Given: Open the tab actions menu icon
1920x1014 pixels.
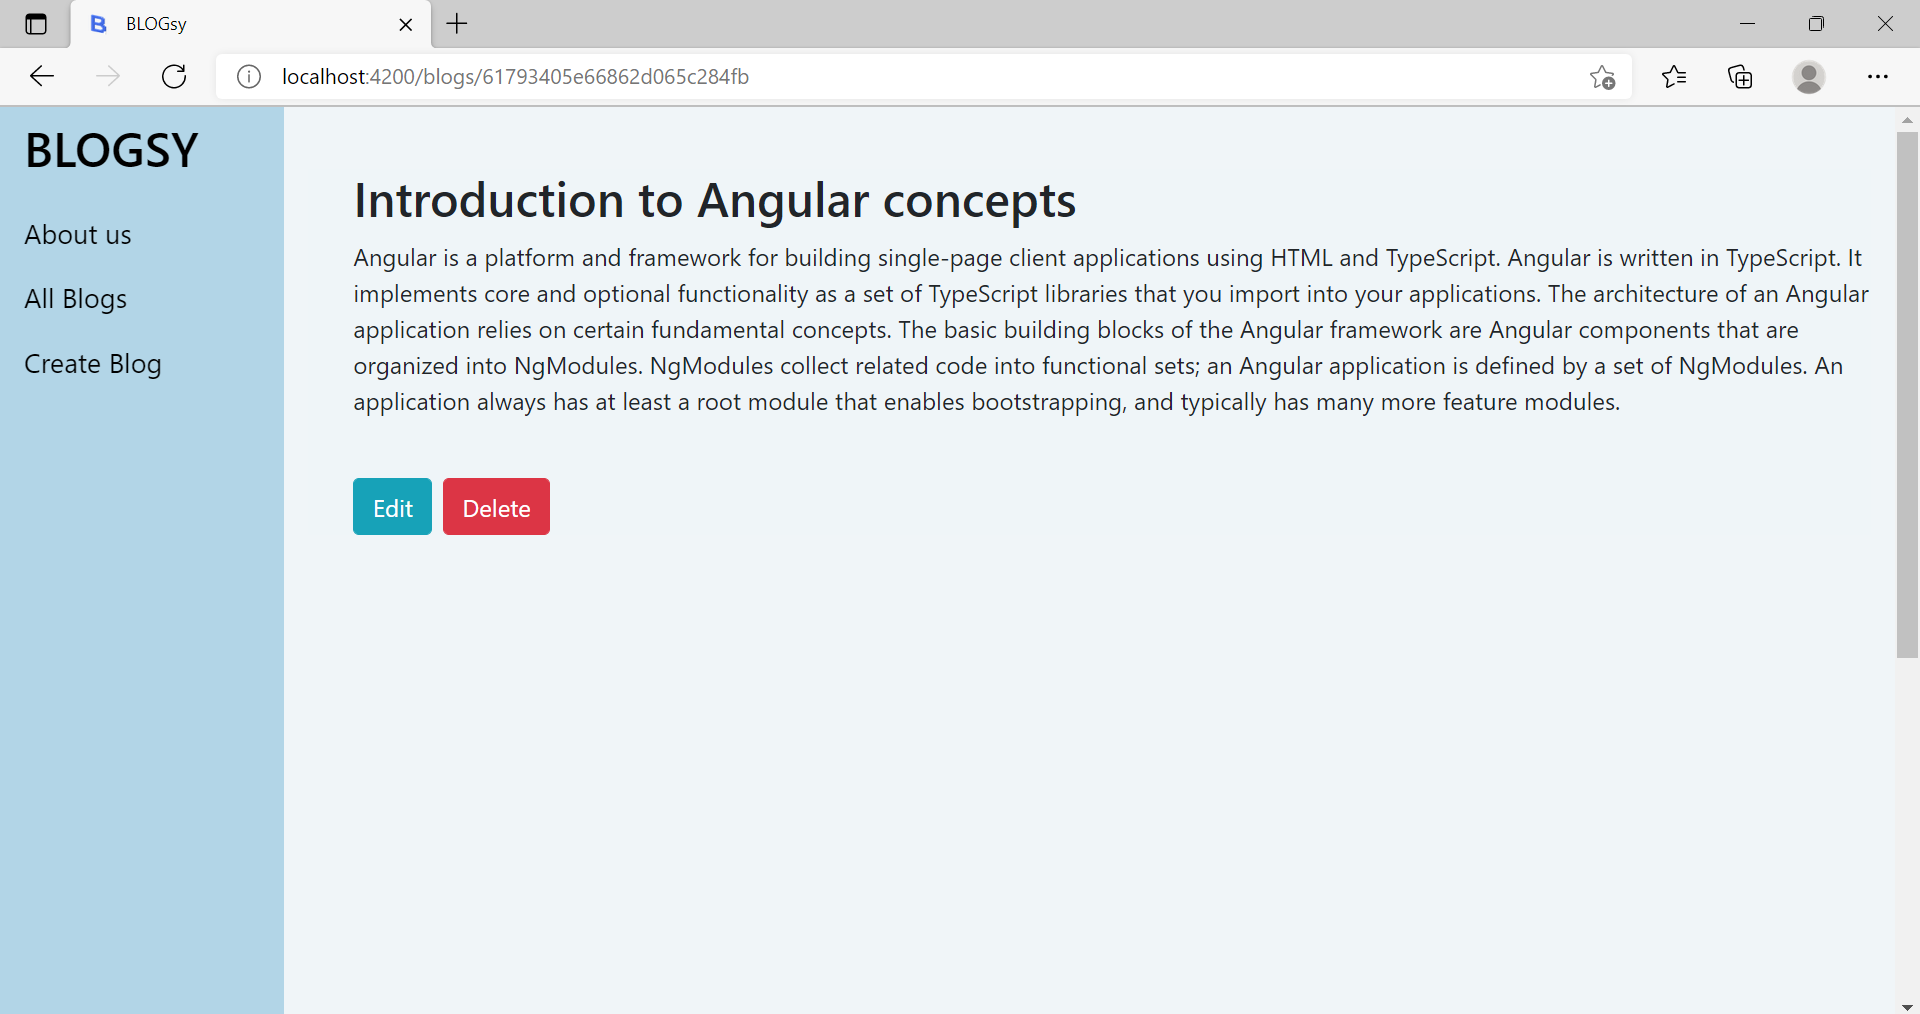Looking at the screenshot, I should click(36, 24).
